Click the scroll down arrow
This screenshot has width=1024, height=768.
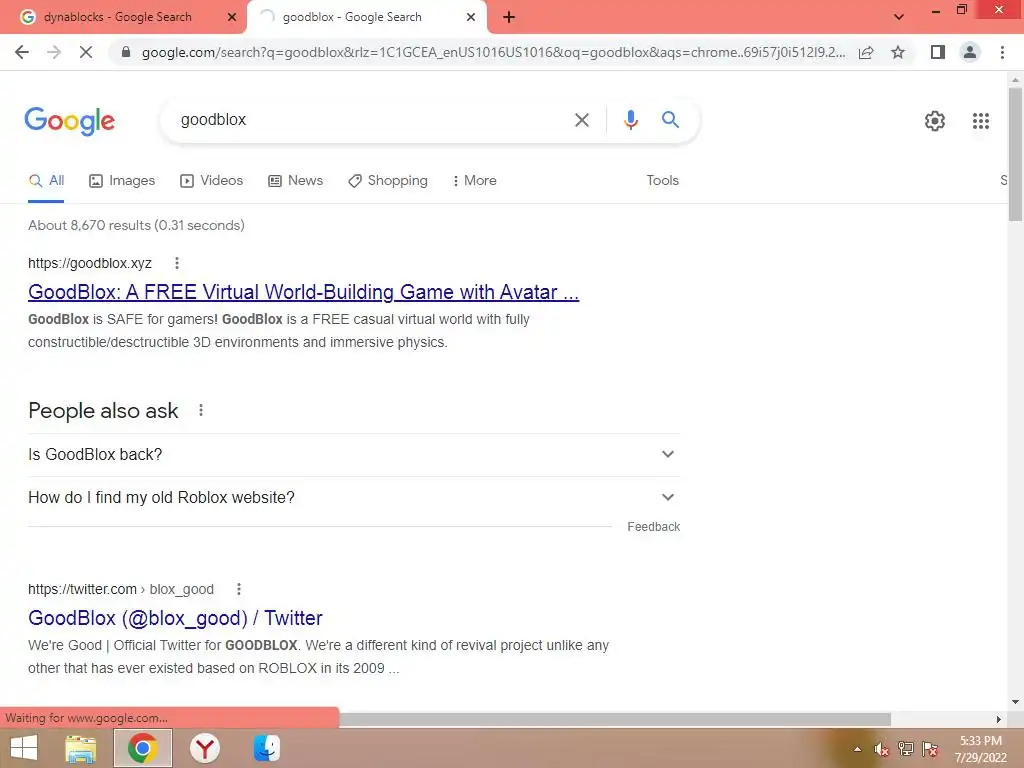tap(1015, 702)
